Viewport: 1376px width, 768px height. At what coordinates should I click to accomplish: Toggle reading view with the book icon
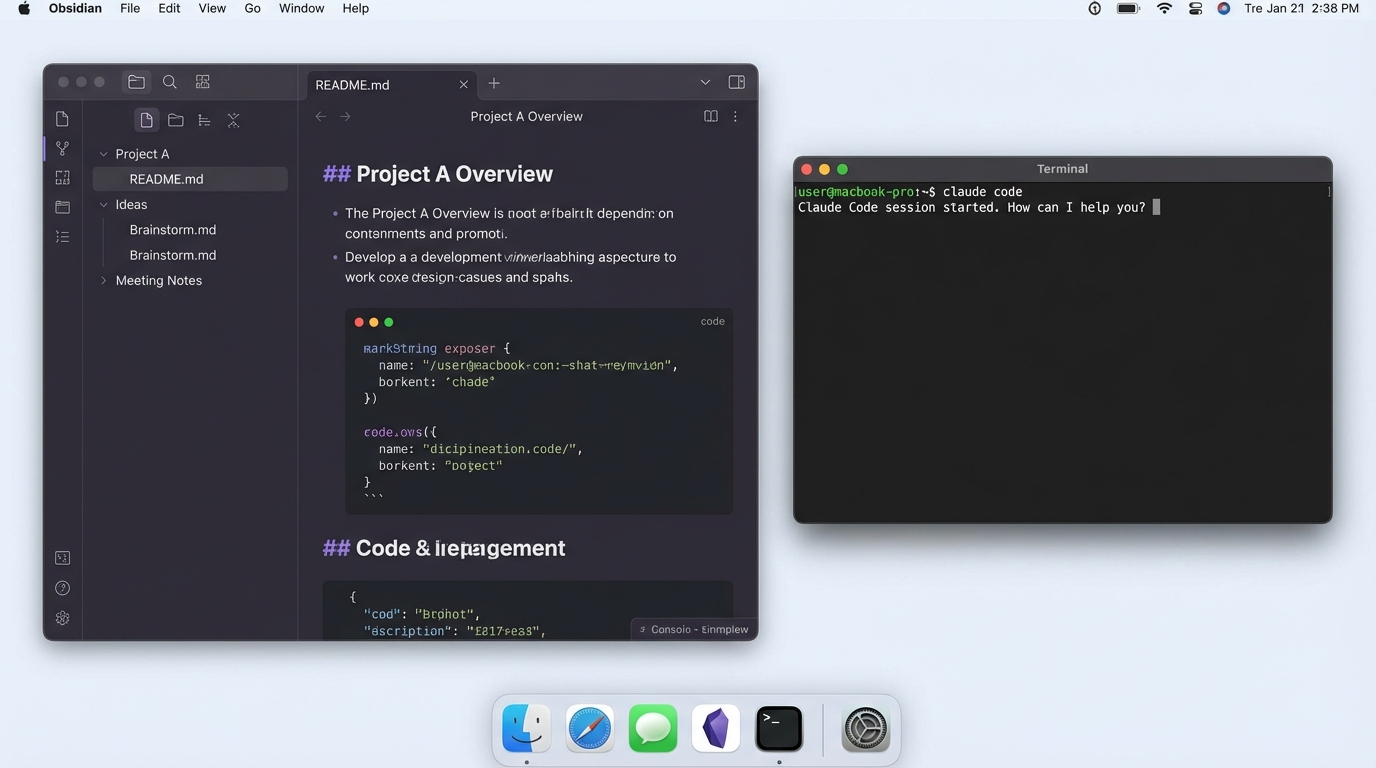710,116
